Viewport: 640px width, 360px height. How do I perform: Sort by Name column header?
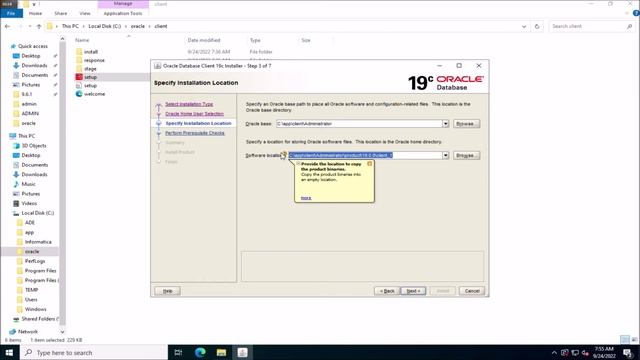pos(82,40)
